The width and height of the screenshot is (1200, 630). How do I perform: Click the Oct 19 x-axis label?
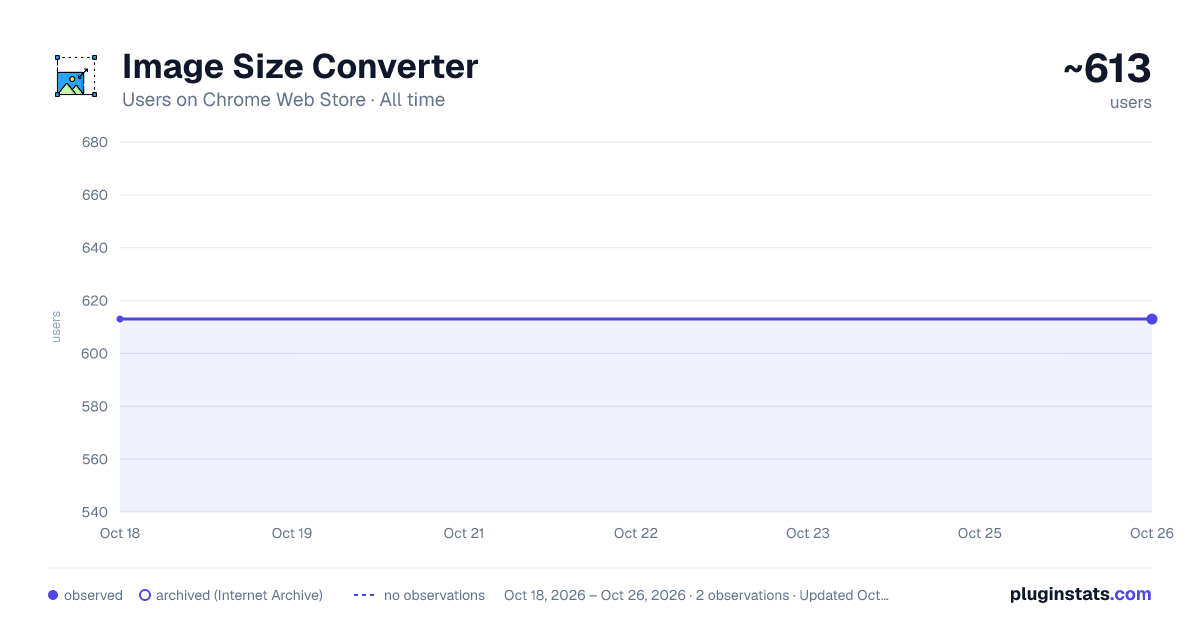click(x=292, y=533)
